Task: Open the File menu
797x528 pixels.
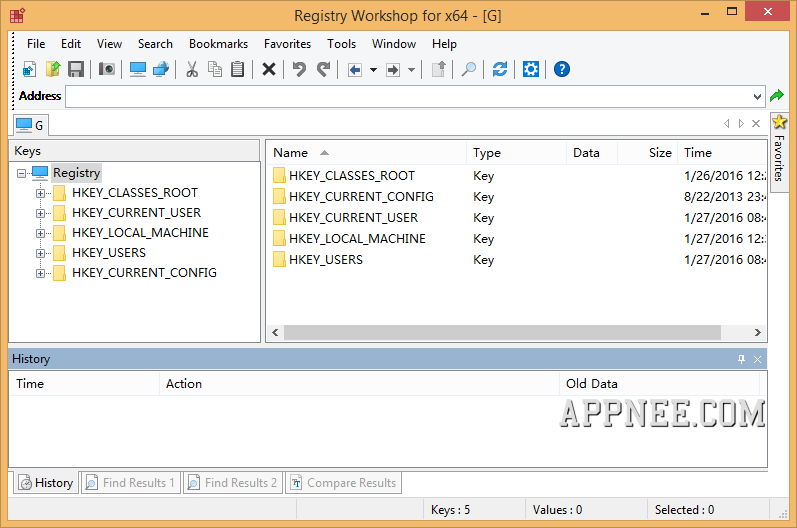Action: pyautogui.click(x=36, y=44)
